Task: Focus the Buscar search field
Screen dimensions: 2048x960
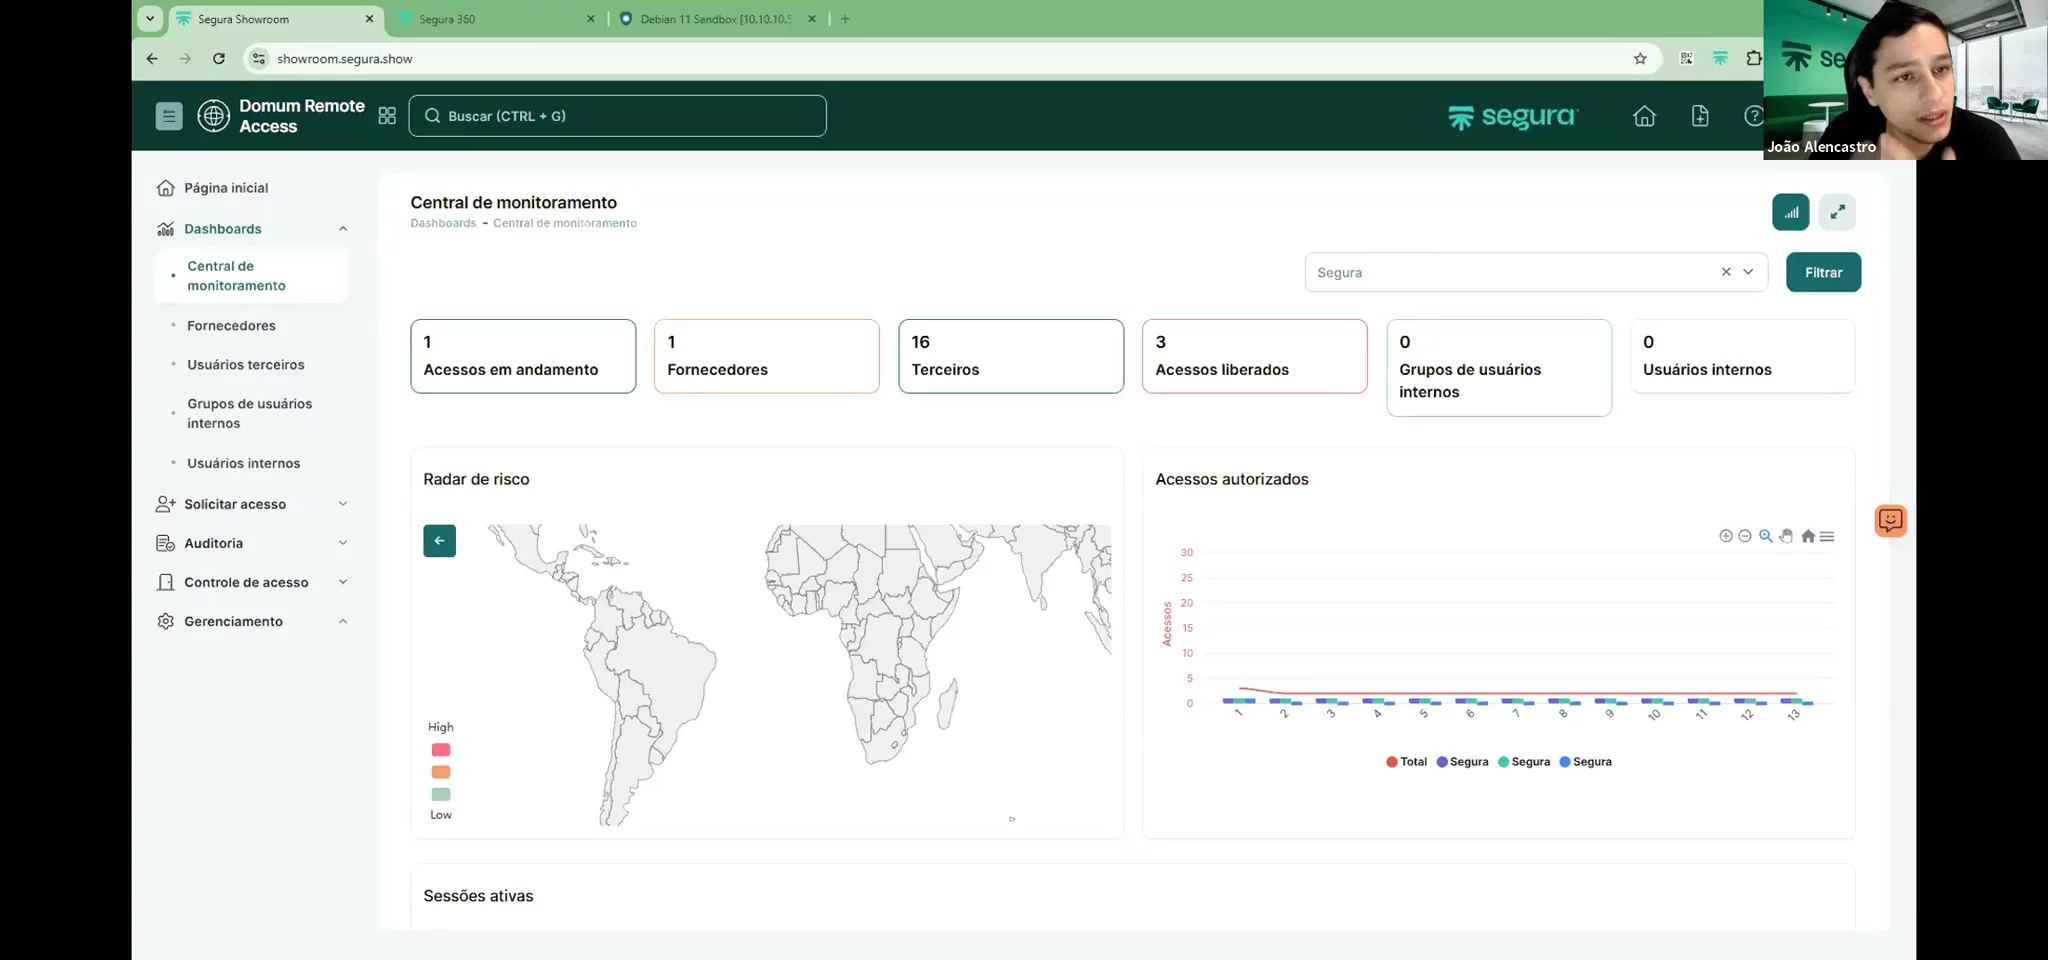Action: coord(617,116)
